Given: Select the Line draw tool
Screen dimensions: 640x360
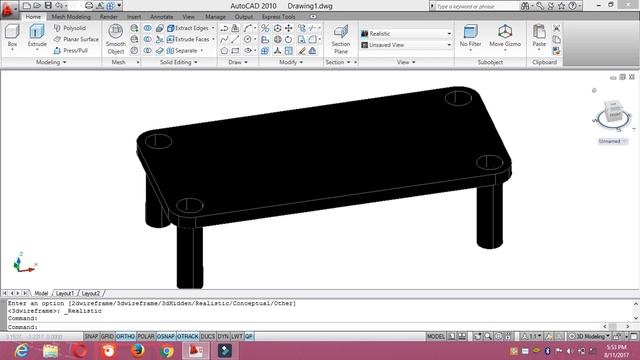Looking at the screenshot, I should pyautogui.click(x=235, y=40).
